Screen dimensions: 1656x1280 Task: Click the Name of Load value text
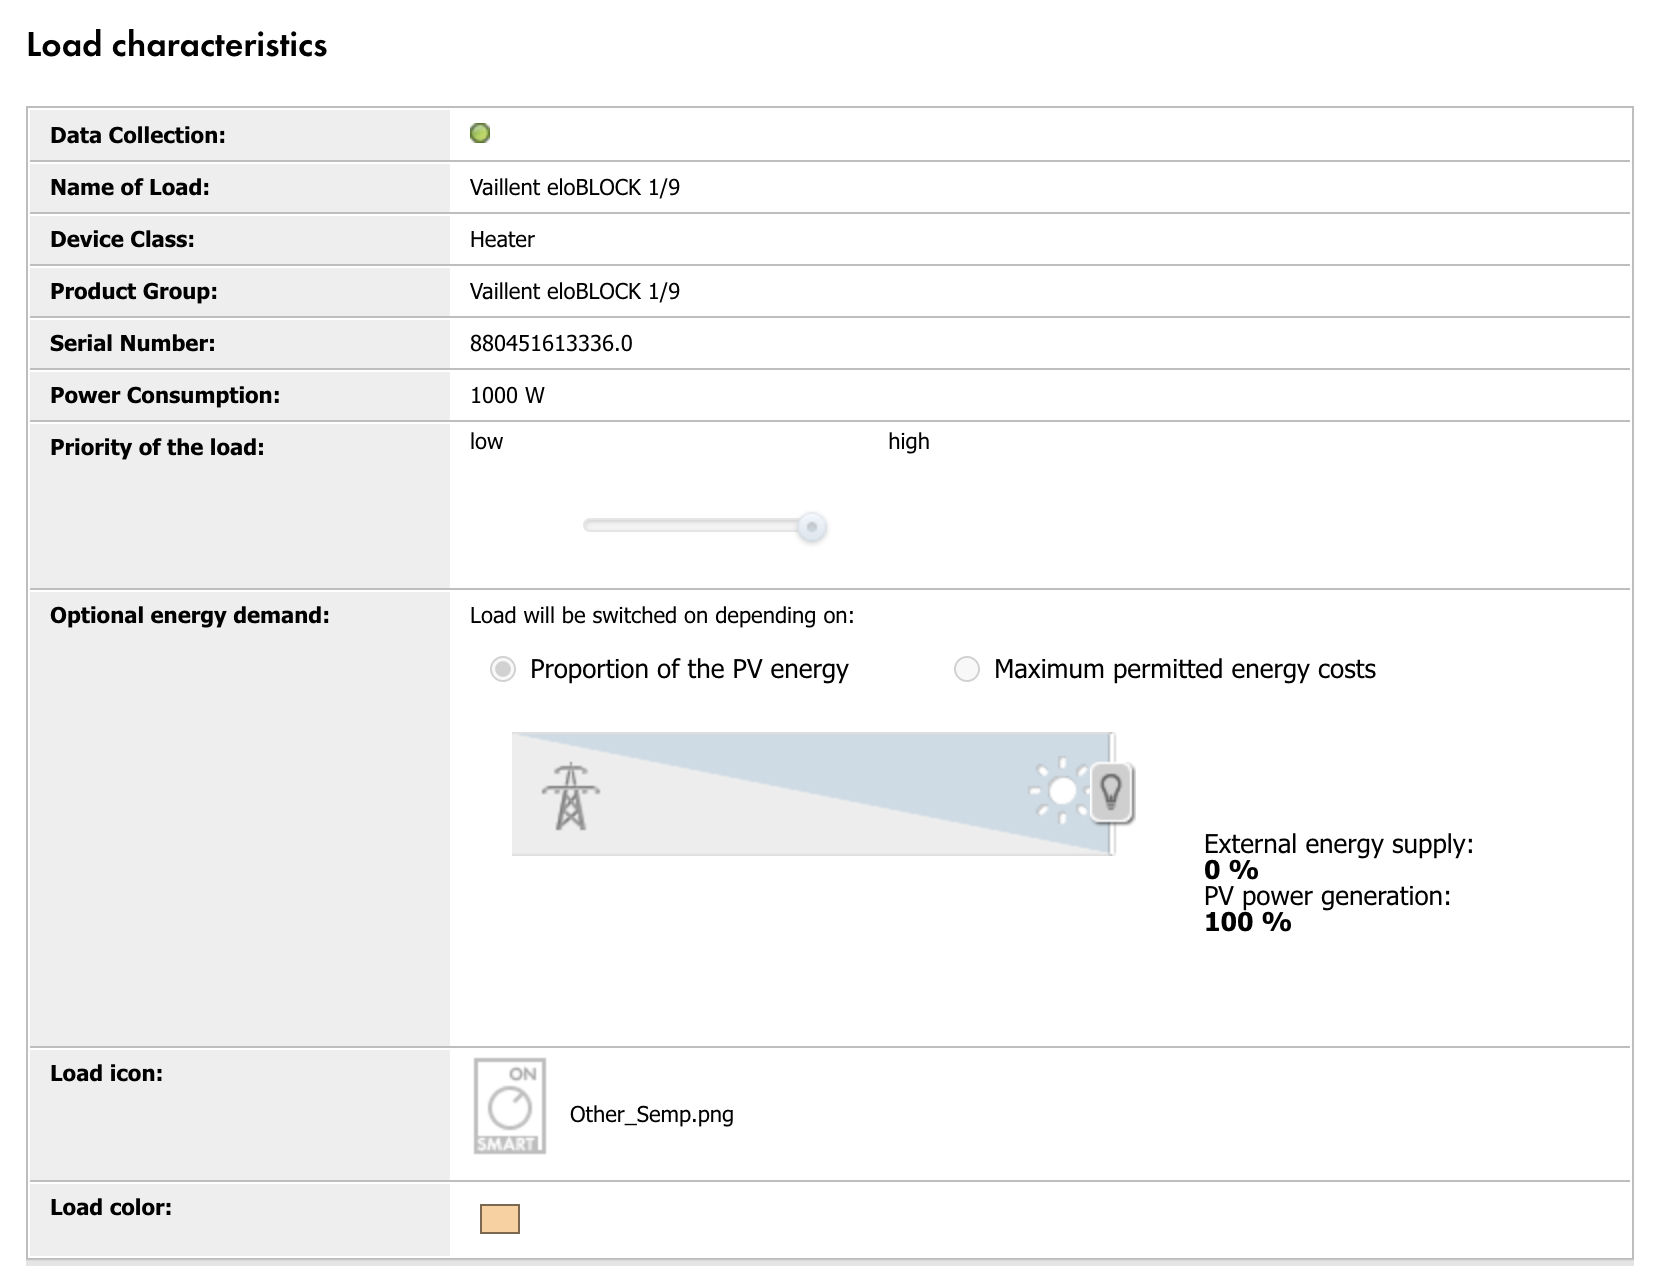tap(575, 188)
